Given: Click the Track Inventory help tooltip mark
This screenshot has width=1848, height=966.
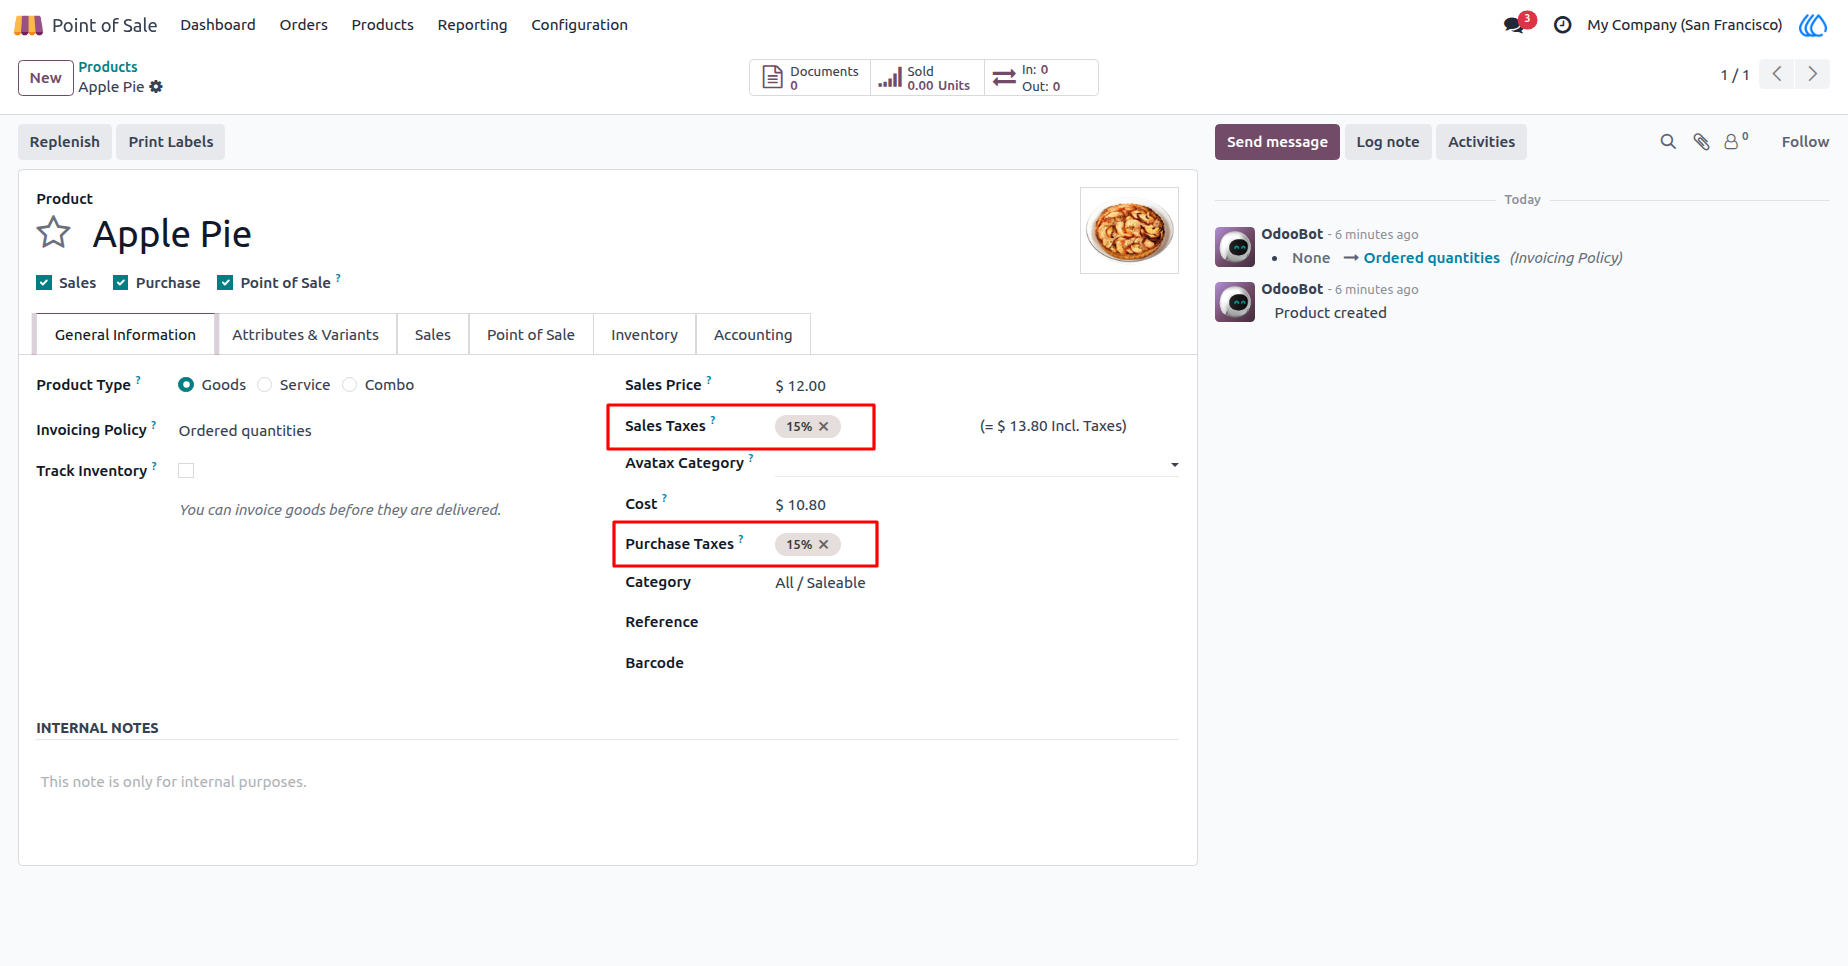Looking at the screenshot, I should click(x=154, y=466).
